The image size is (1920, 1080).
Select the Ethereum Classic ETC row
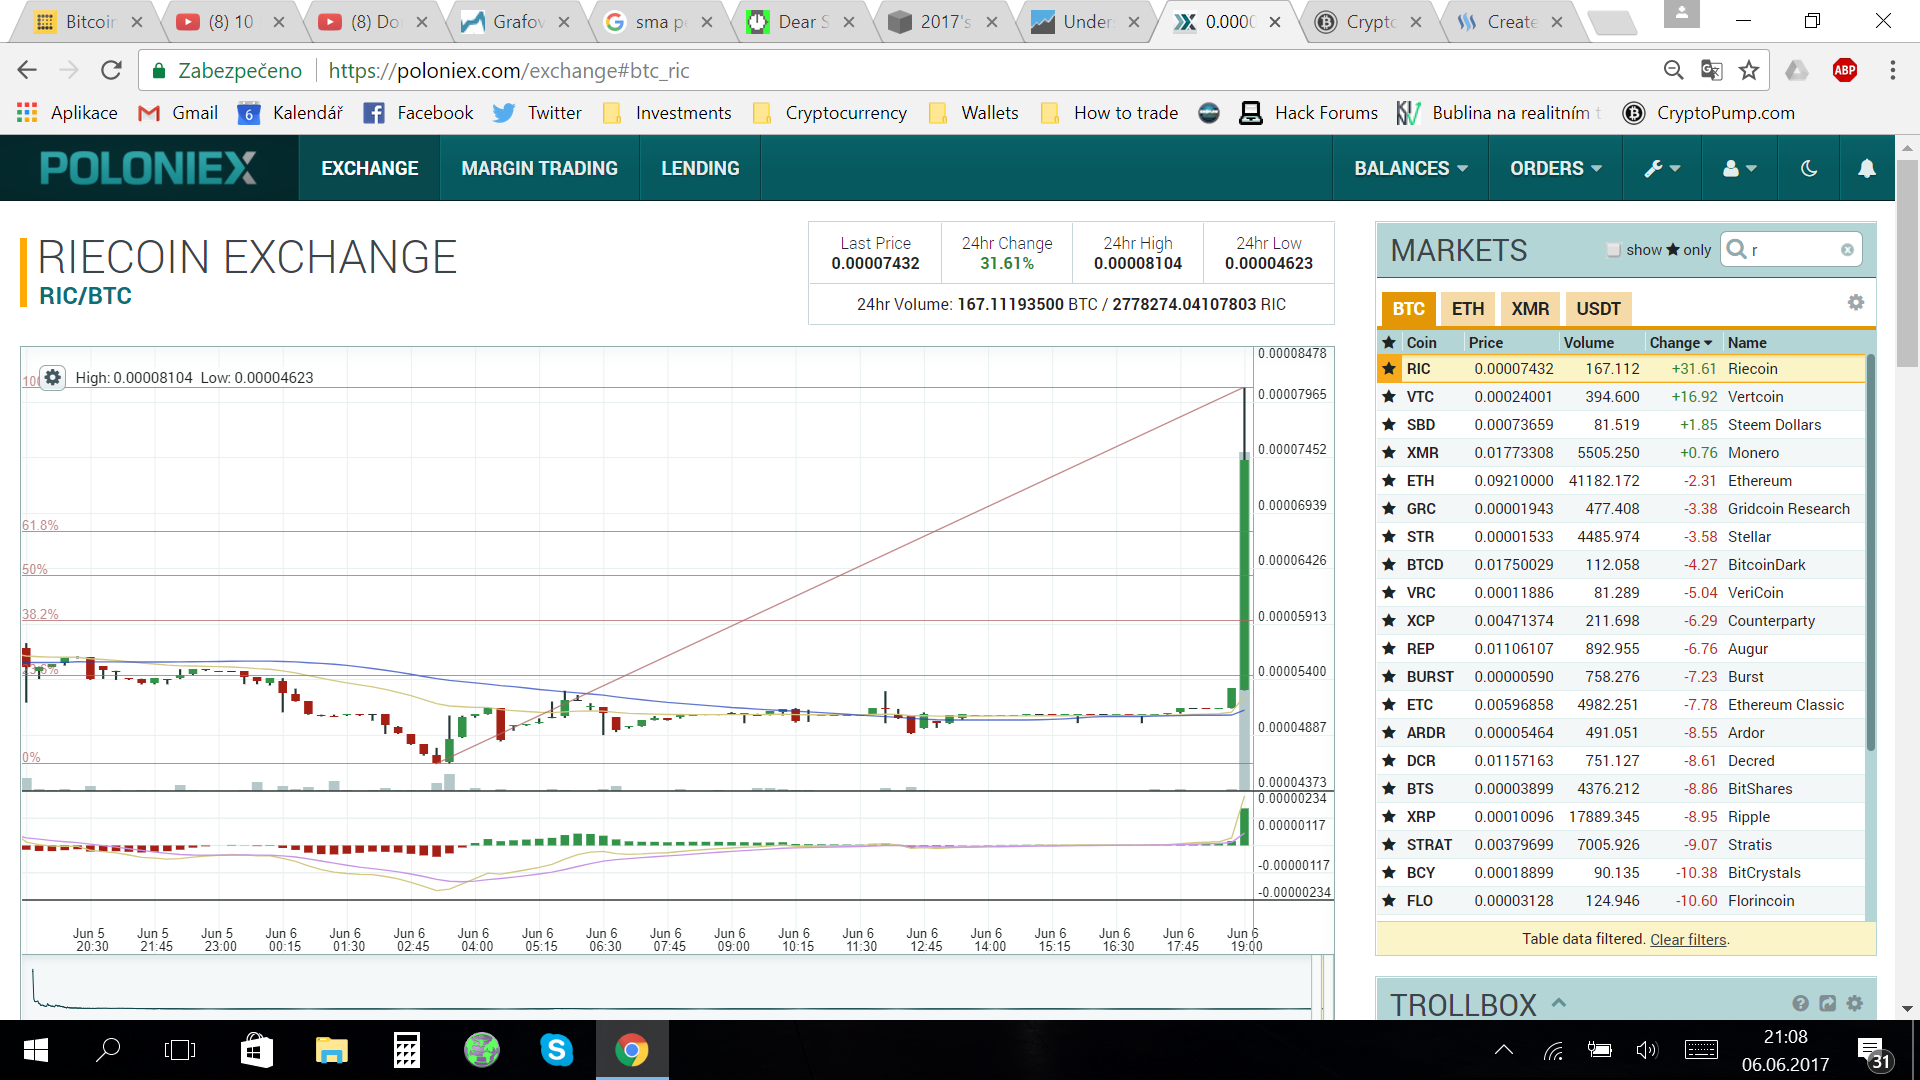pyautogui.click(x=1621, y=705)
